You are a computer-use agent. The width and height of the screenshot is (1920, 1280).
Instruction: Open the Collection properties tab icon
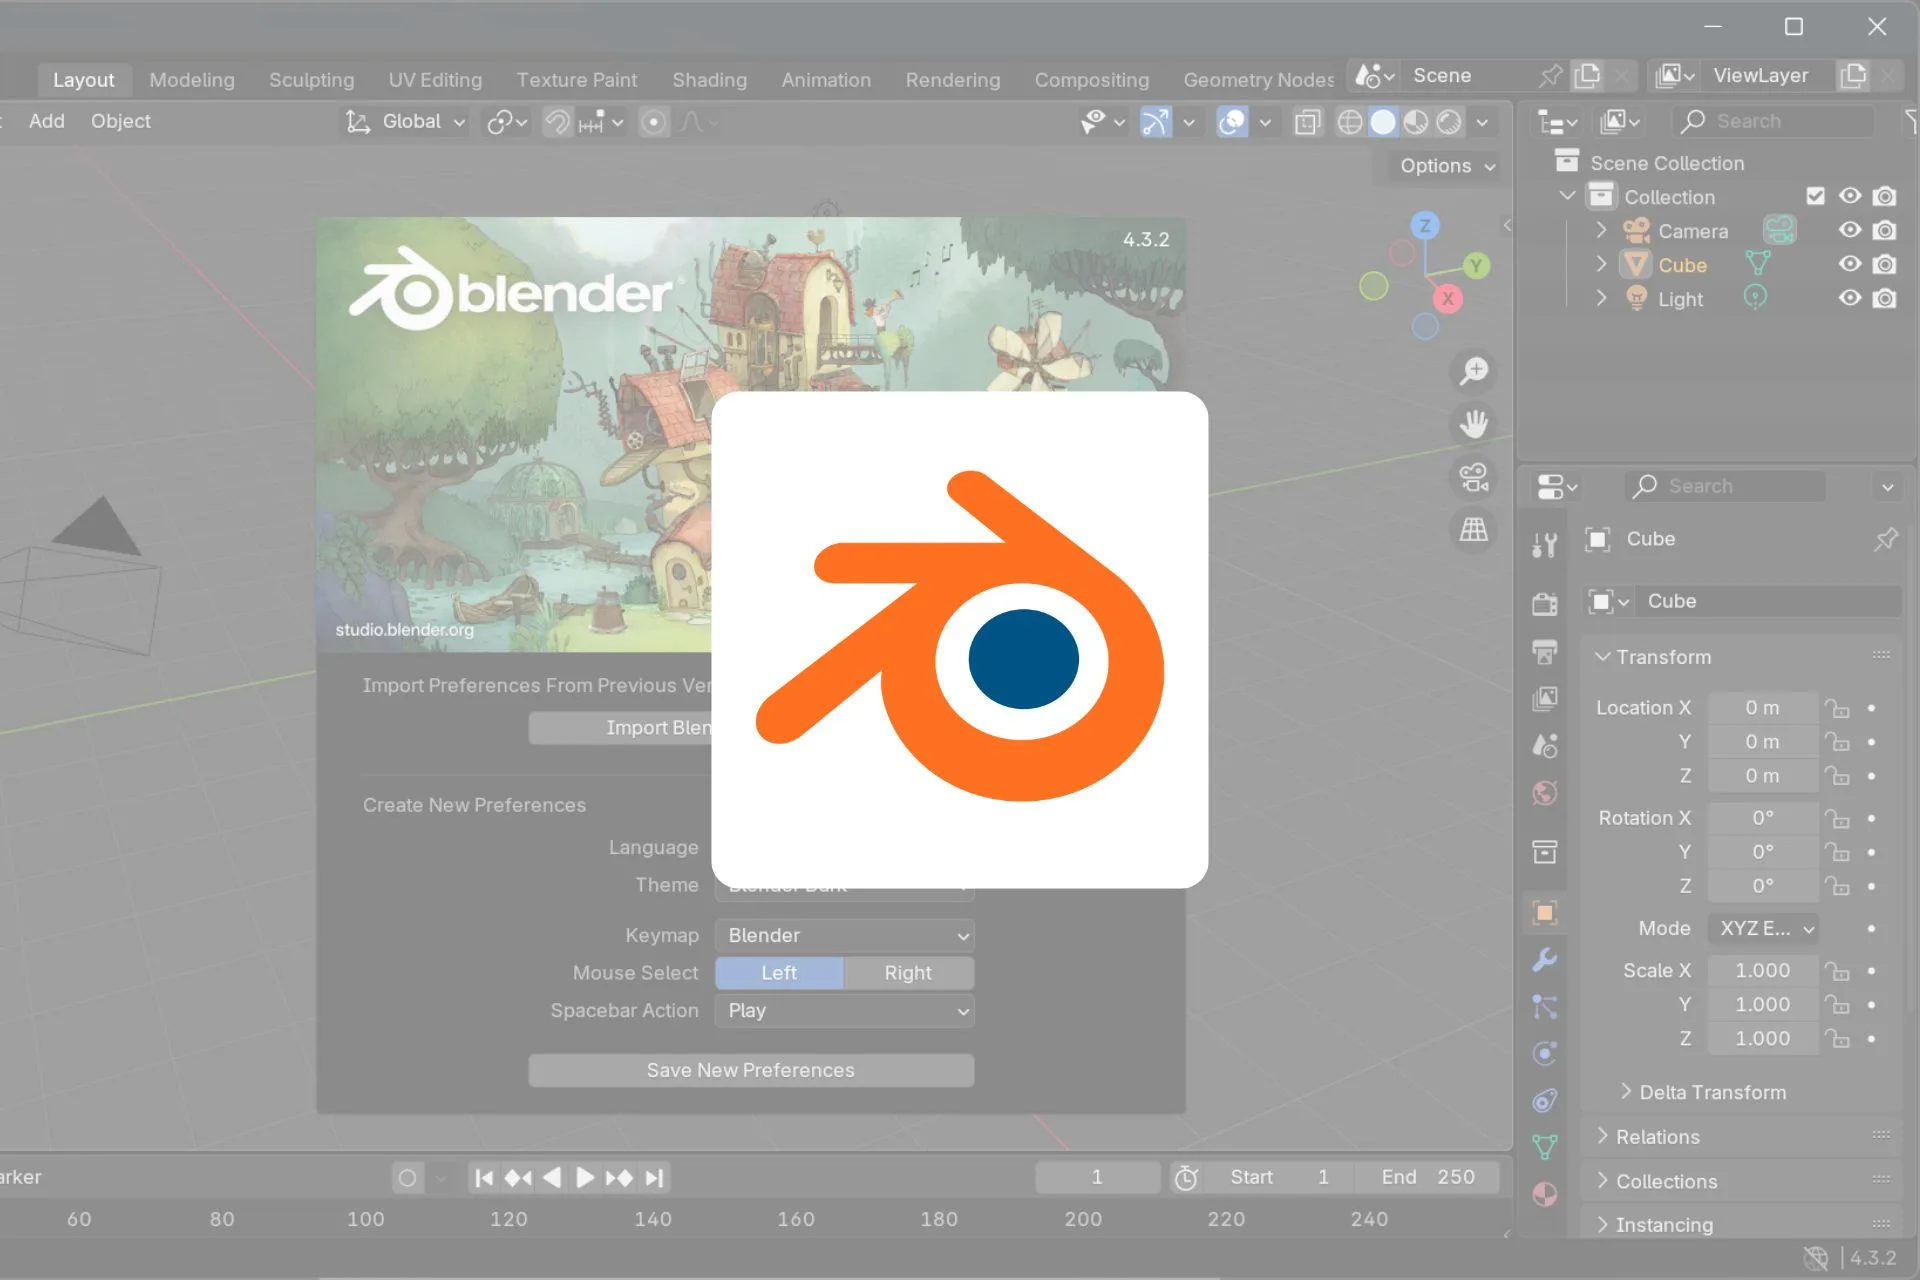1545,852
